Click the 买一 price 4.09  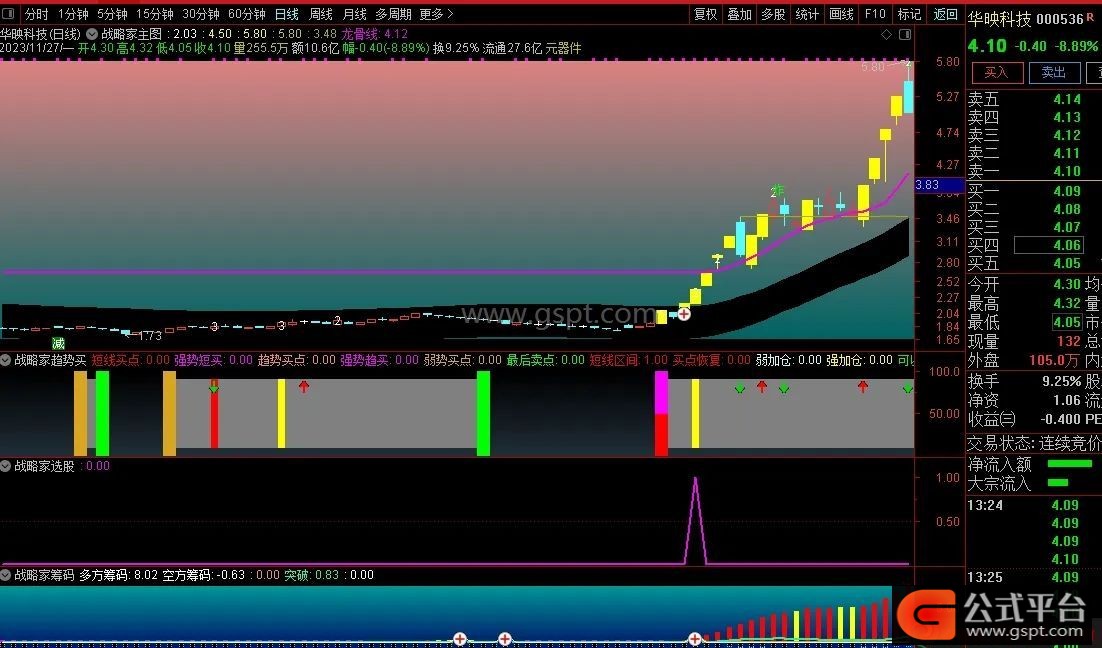[x=1067, y=190]
